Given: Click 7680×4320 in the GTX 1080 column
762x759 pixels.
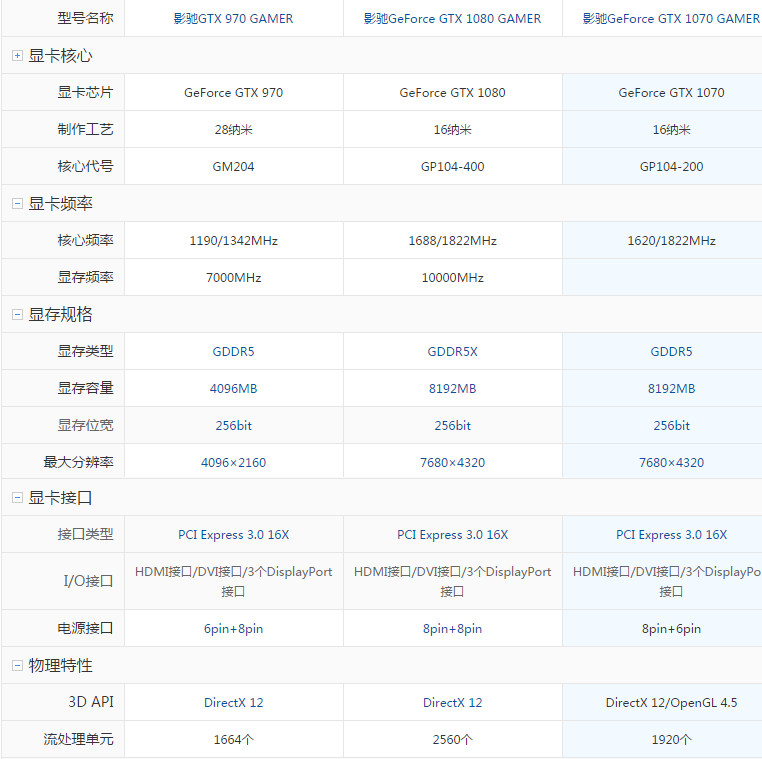Looking at the screenshot, I should pos(452,462).
